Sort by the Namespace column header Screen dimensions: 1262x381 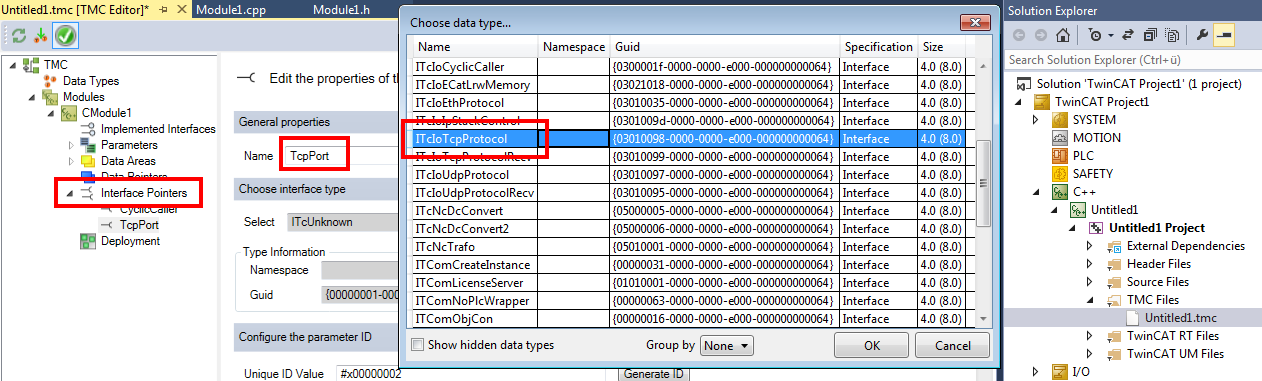574,47
